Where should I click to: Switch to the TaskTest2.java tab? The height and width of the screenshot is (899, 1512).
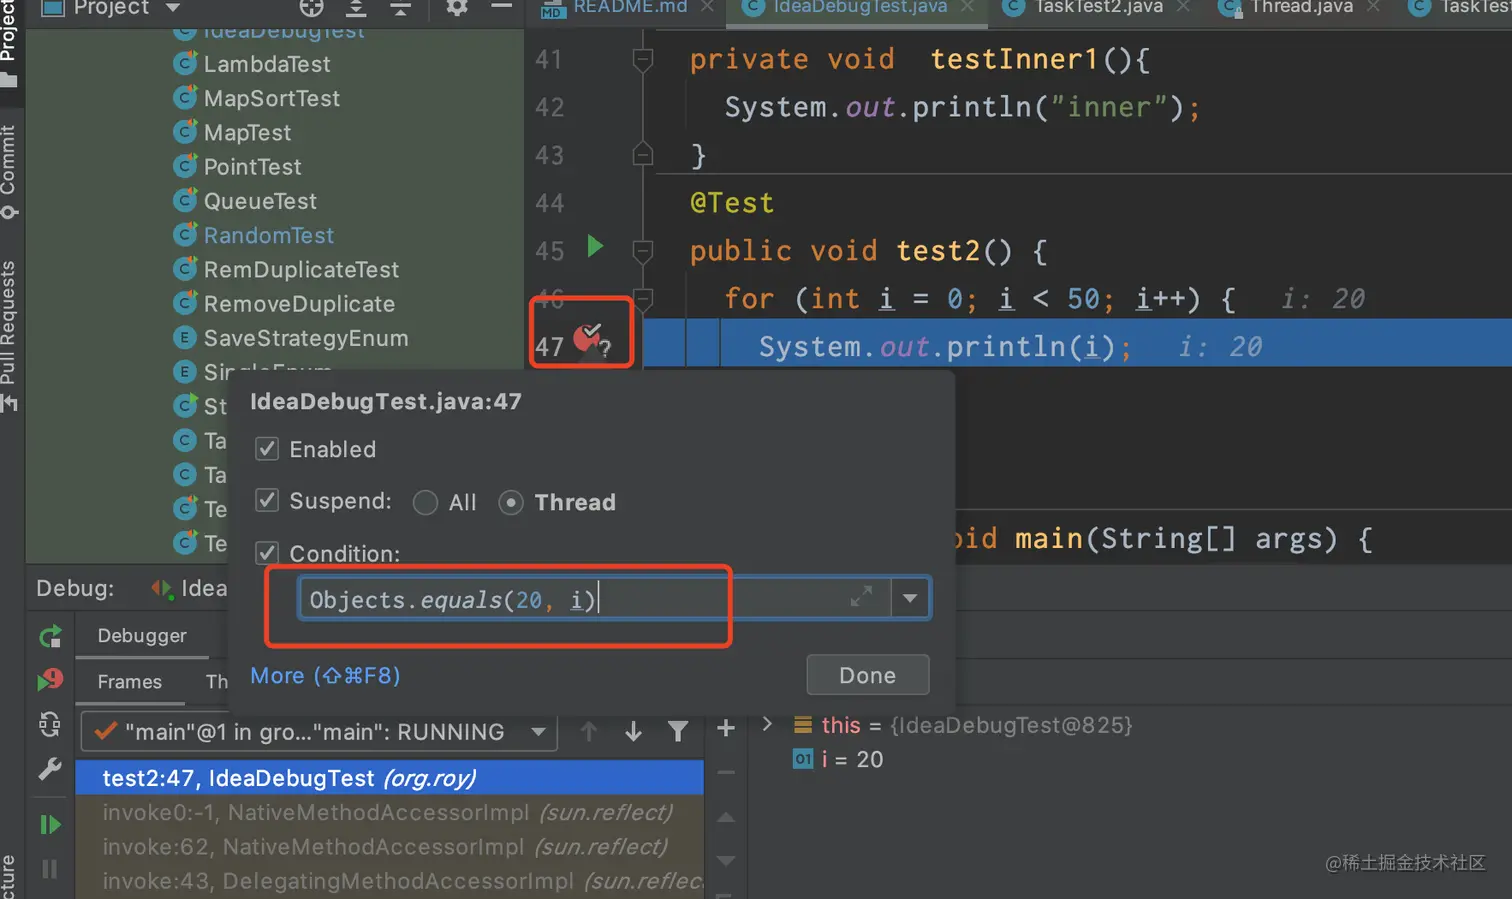coord(1098,7)
